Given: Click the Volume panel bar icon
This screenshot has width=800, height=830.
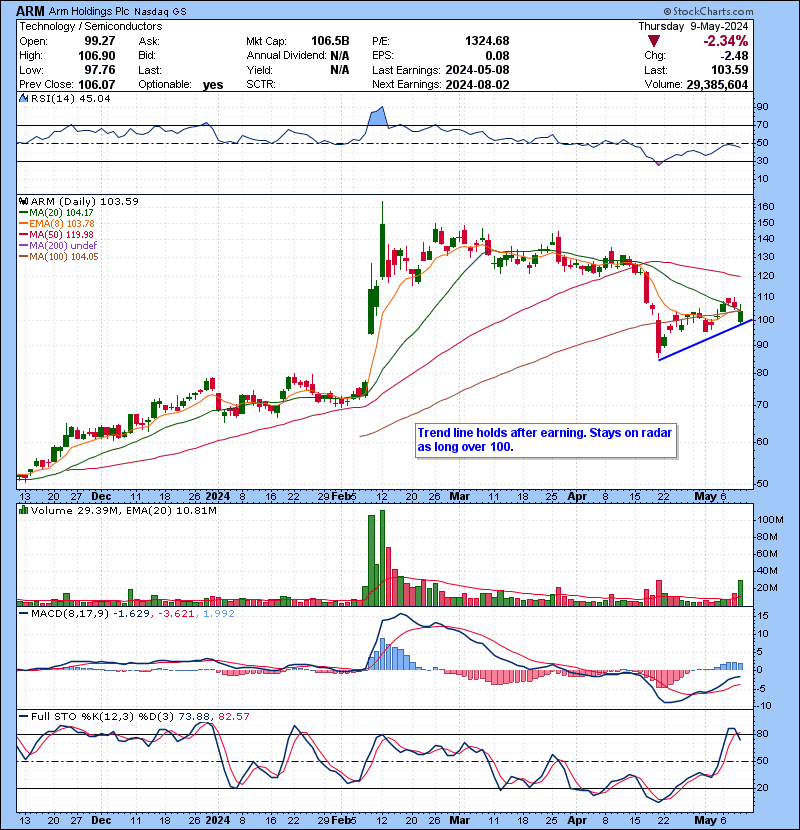Looking at the screenshot, I should [x=23, y=510].
